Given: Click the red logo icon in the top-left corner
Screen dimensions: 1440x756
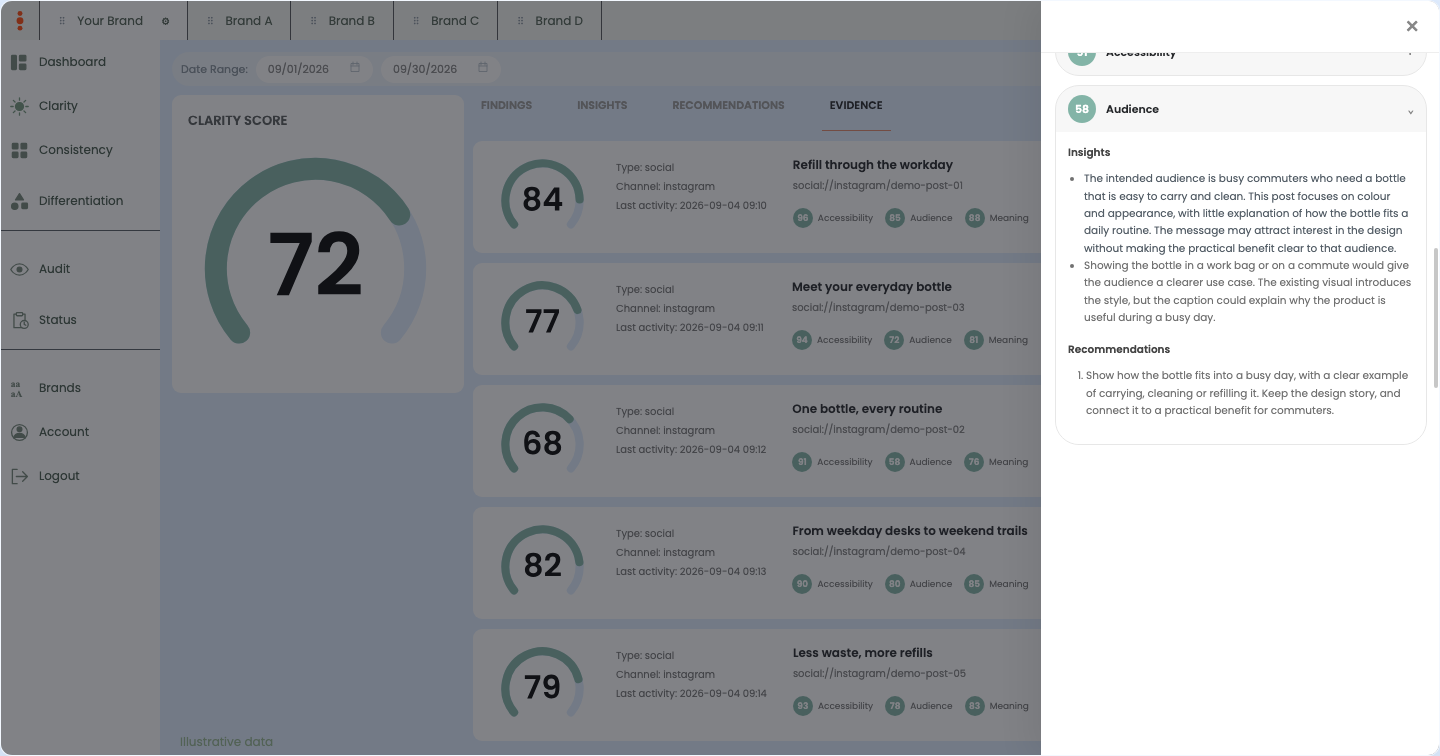Looking at the screenshot, I should tap(20, 20).
